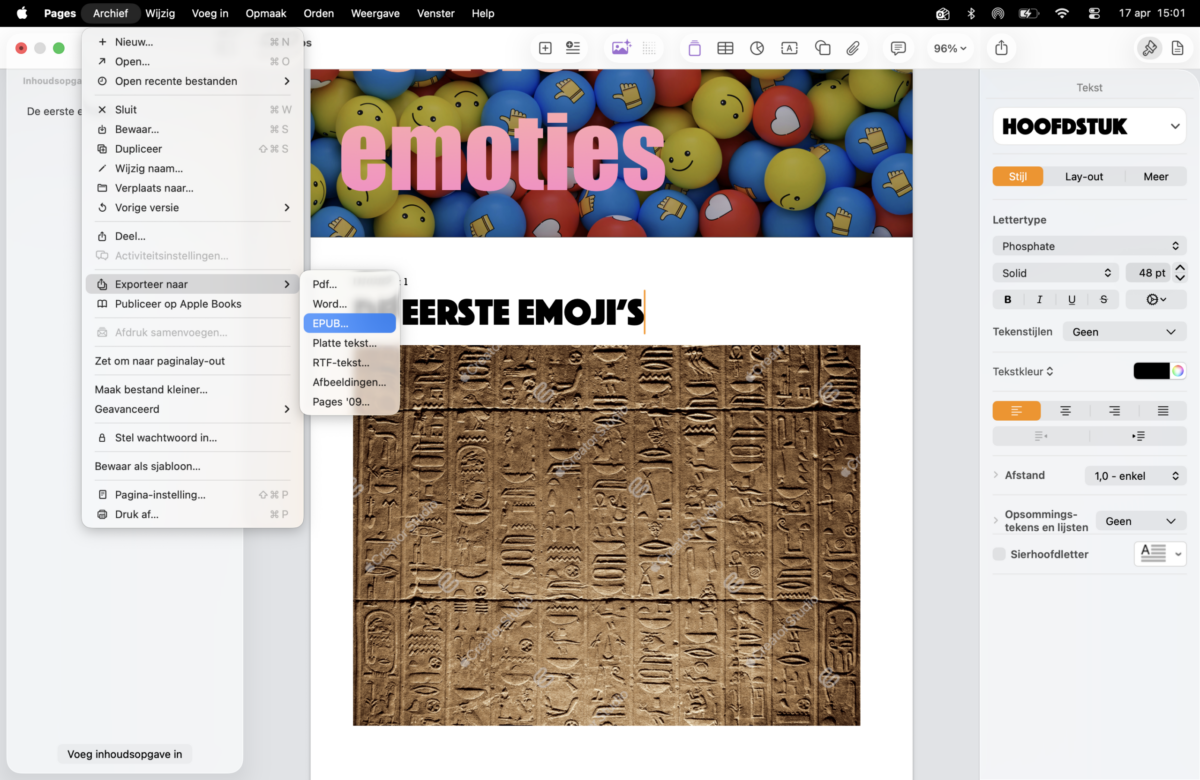Image resolution: width=1200 pixels, height=780 pixels.
Task: Open the Phosphate font dropdown
Action: (1089, 246)
